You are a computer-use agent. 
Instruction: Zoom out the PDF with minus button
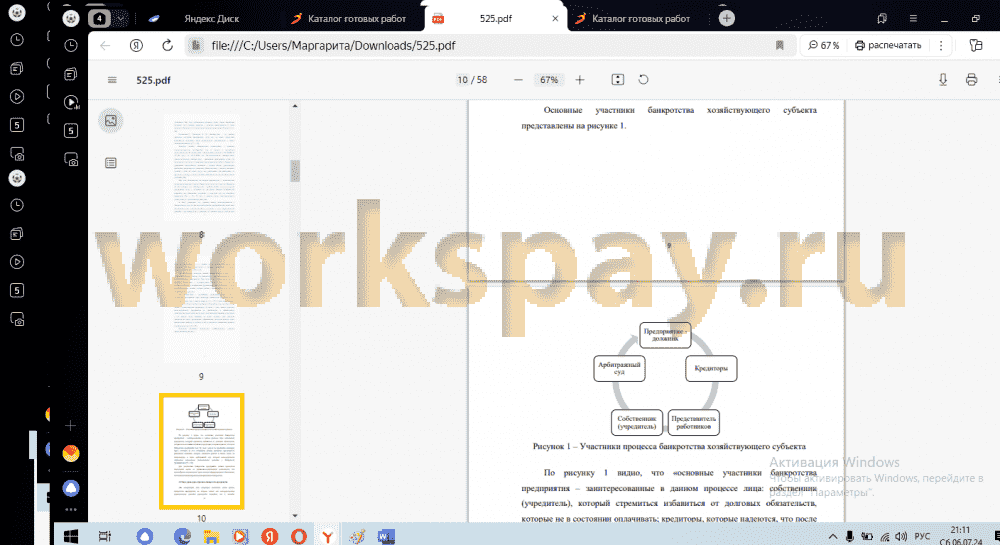518,80
